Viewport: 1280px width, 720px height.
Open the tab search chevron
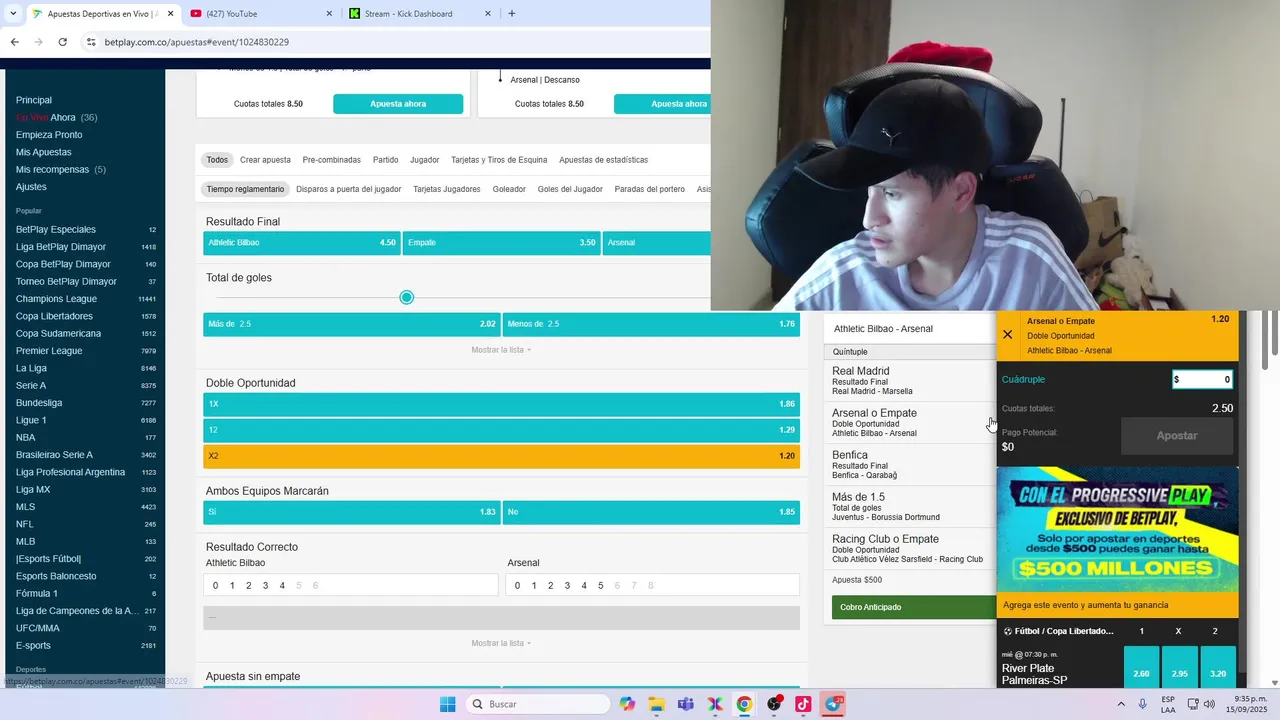13,13
